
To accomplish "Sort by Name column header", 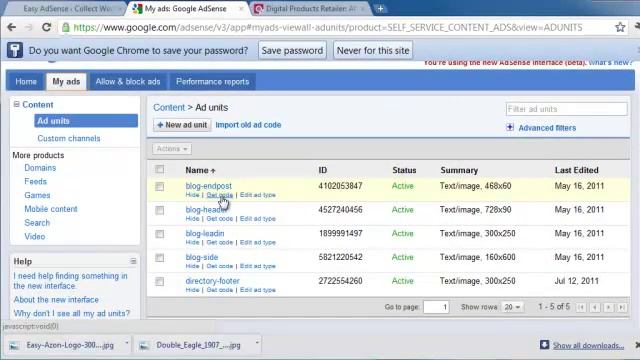I will point(200,170).
